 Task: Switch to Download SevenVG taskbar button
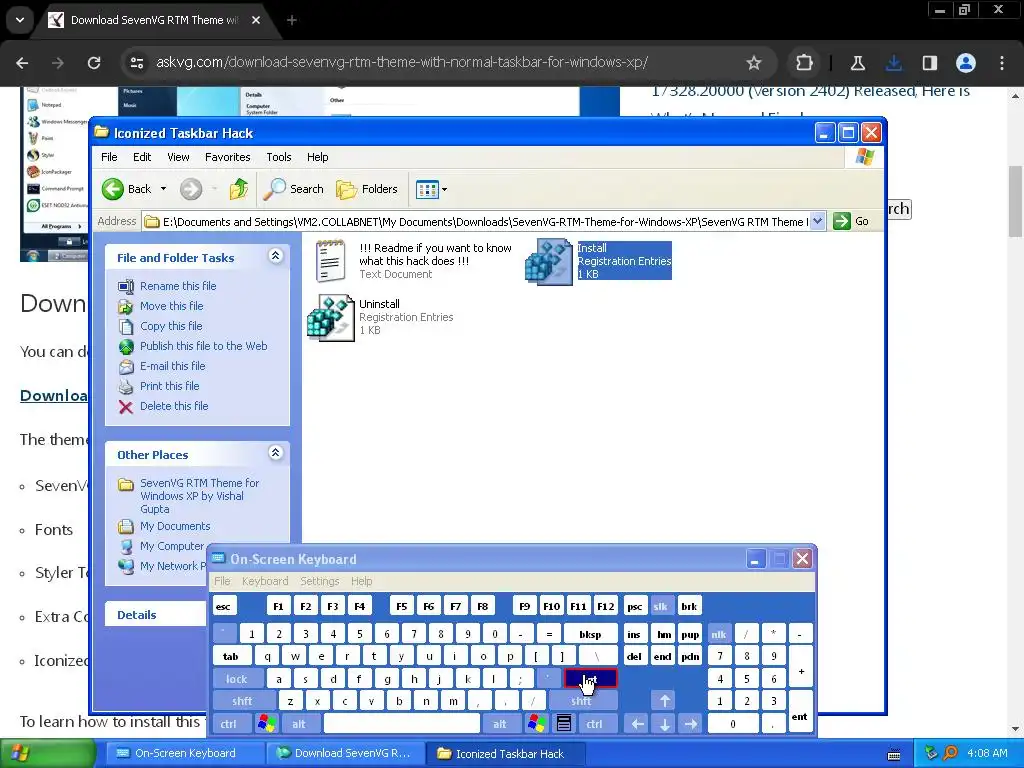point(345,753)
